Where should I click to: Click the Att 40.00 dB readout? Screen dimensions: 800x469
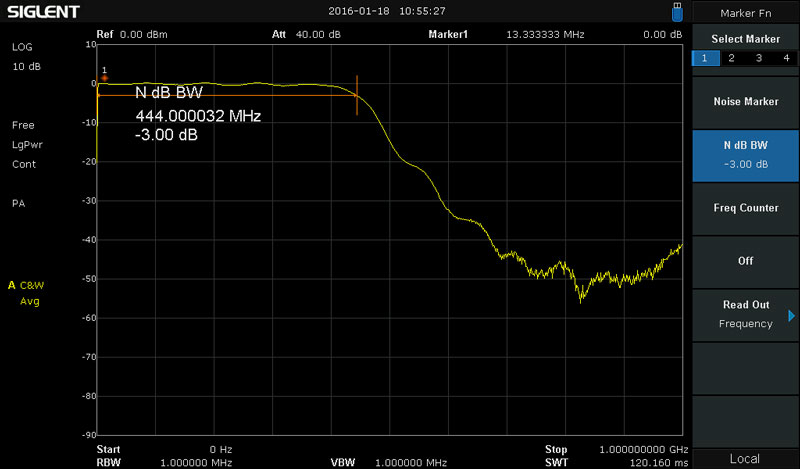(306, 34)
